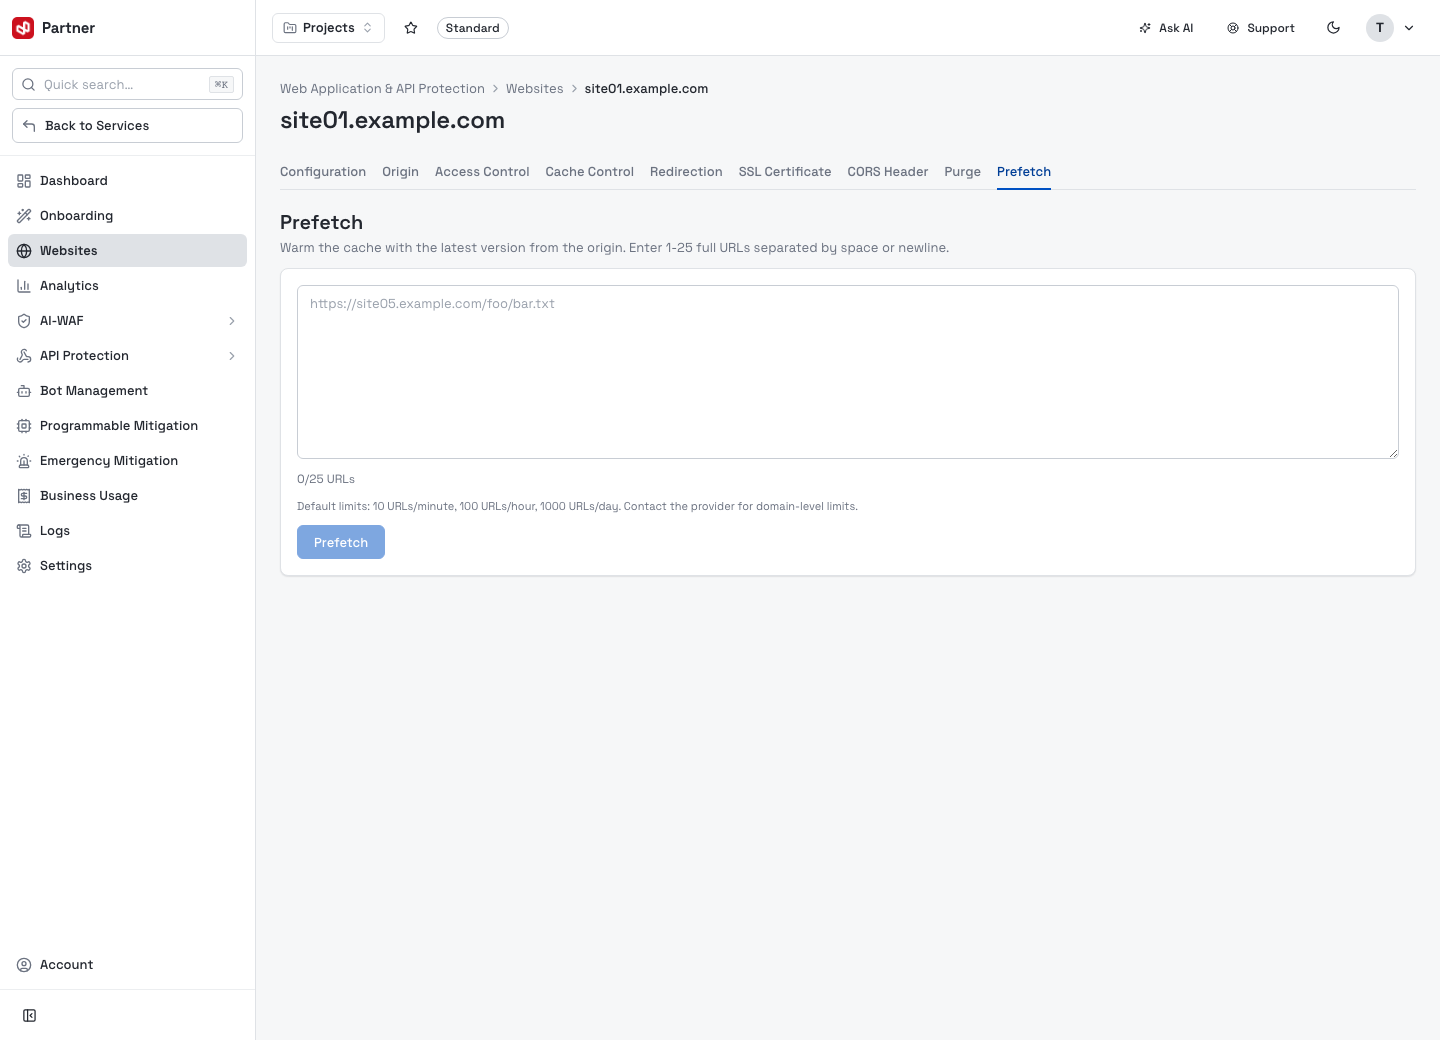The height and width of the screenshot is (1040, 1440).
Task: Click the Partner logo icon
Action: pos(23,28)
